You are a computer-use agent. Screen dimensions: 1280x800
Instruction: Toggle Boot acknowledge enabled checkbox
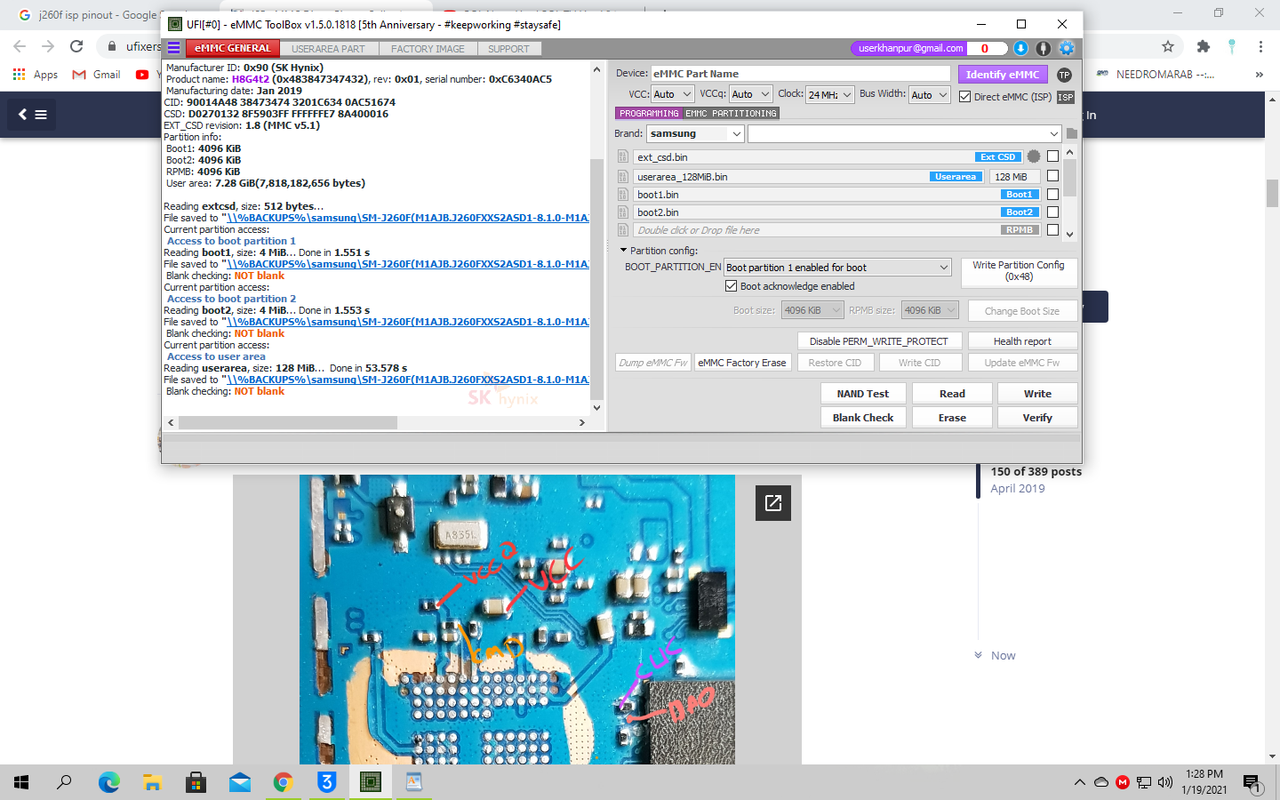tap(731, 286)
